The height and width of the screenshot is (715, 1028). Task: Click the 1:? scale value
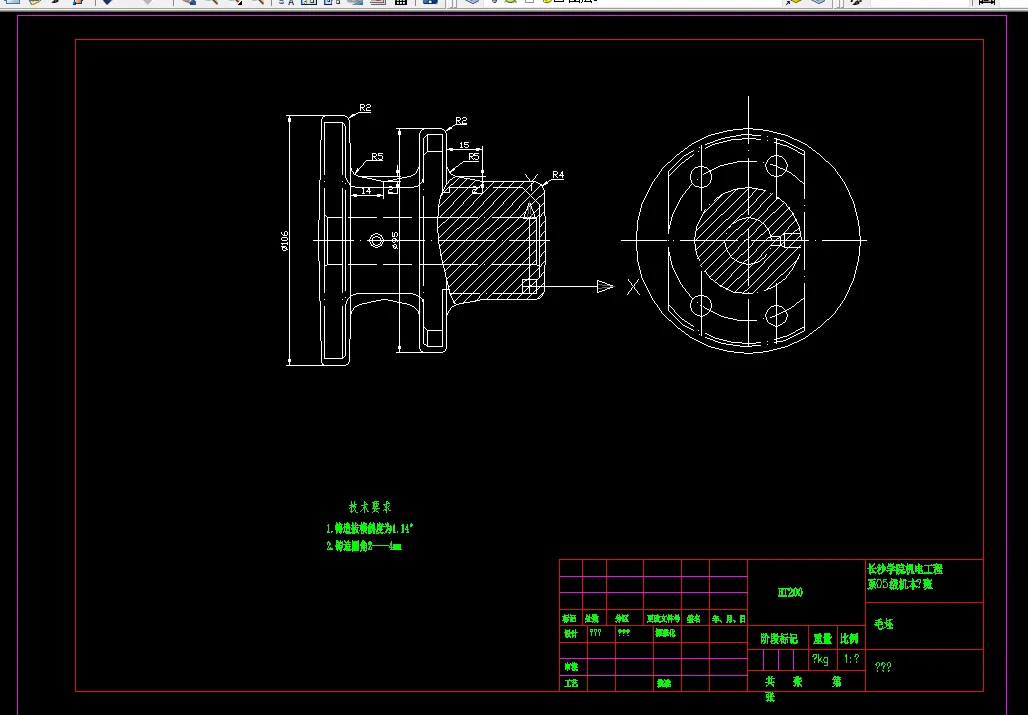tap(851, 659)
